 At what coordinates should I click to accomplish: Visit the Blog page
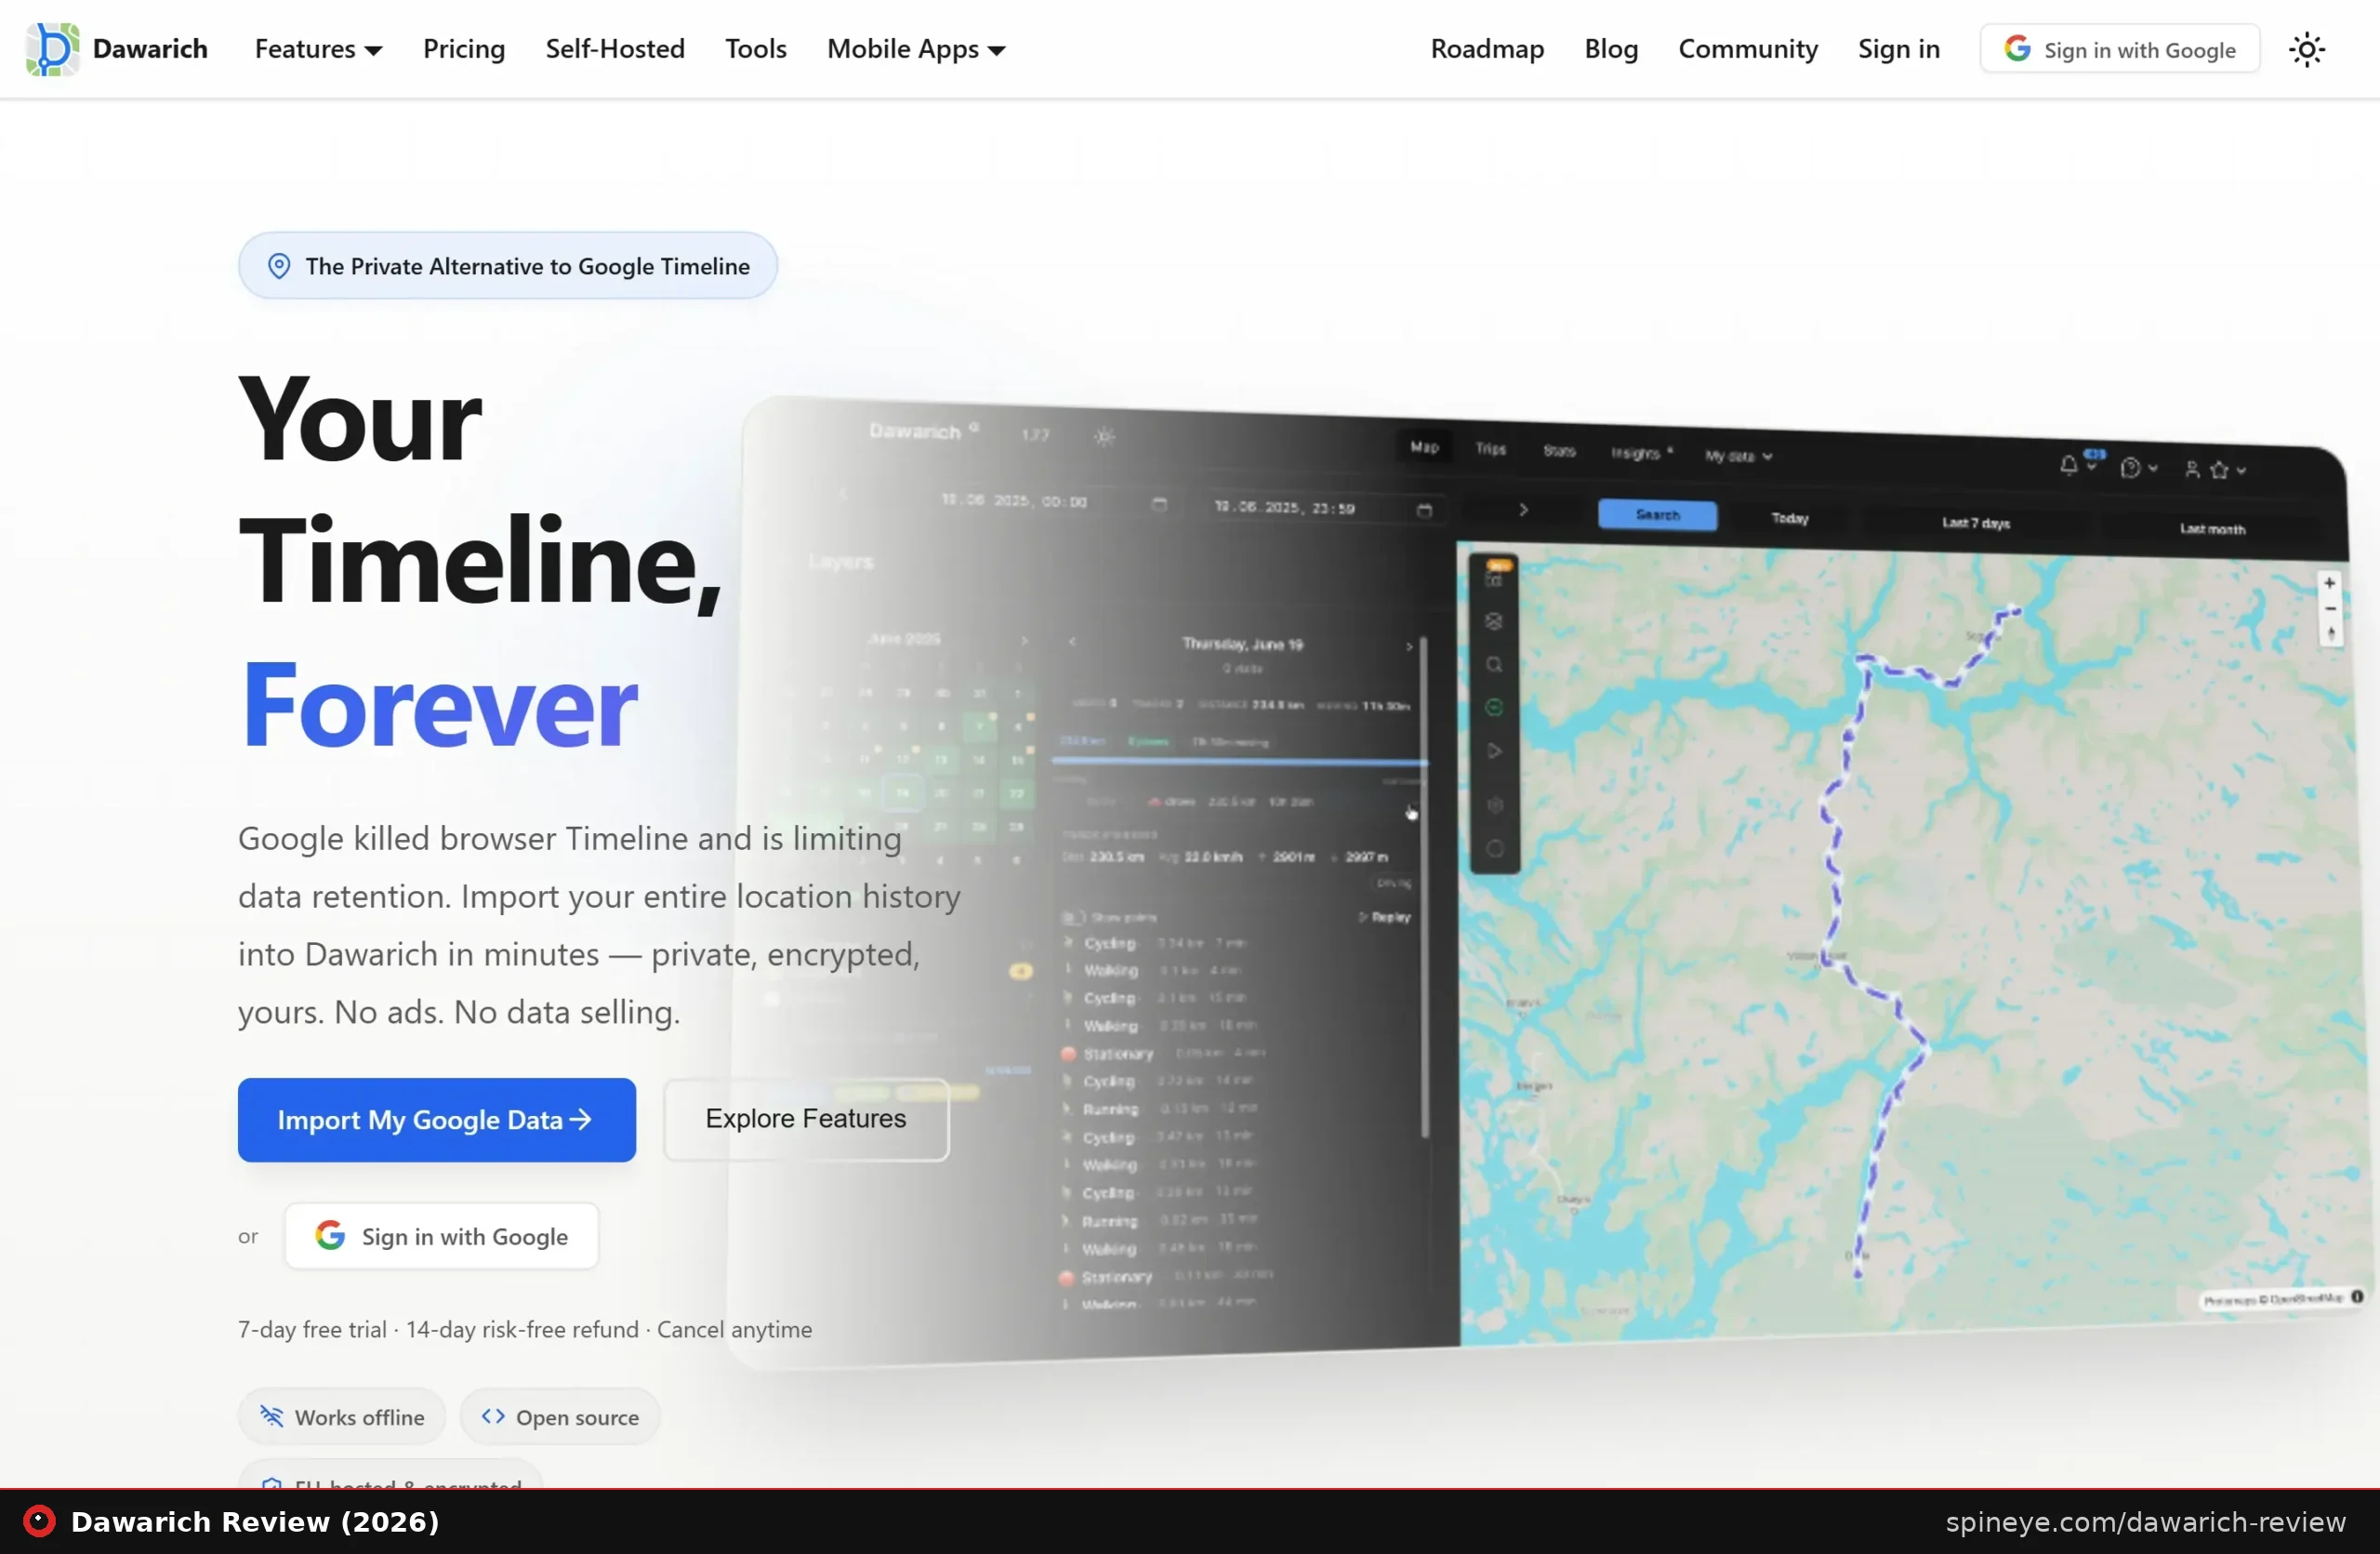1611,49
